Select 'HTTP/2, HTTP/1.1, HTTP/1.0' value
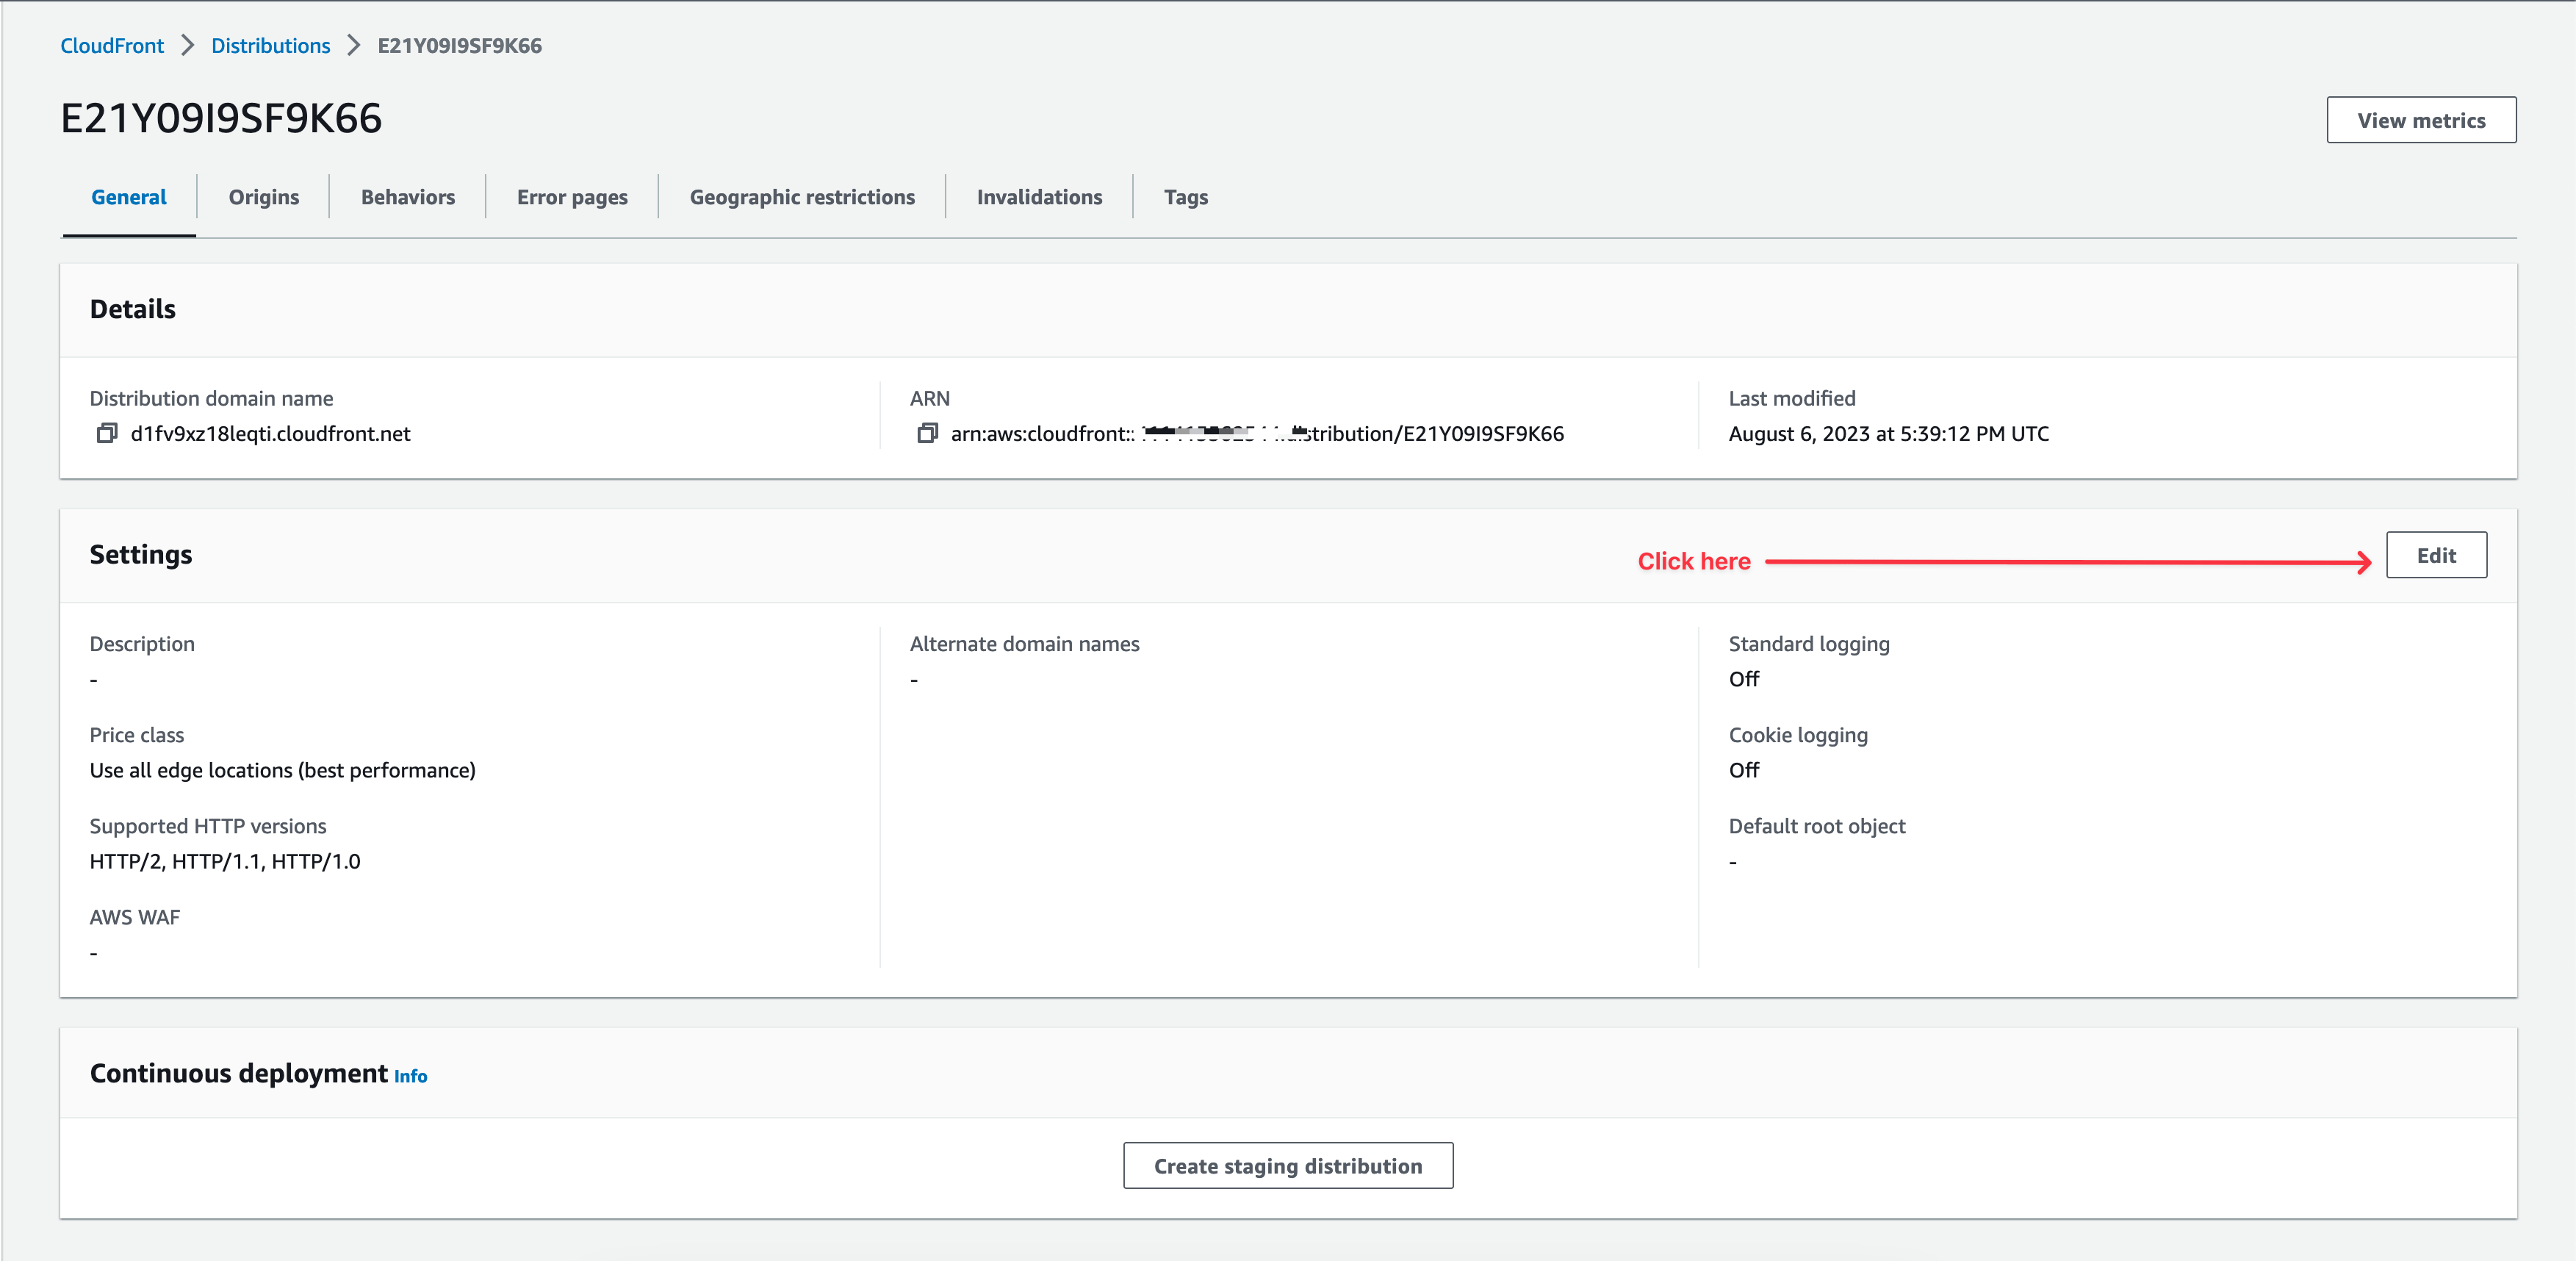The height and width of the screenshot is (1261, 2576). tap(225, 861)
